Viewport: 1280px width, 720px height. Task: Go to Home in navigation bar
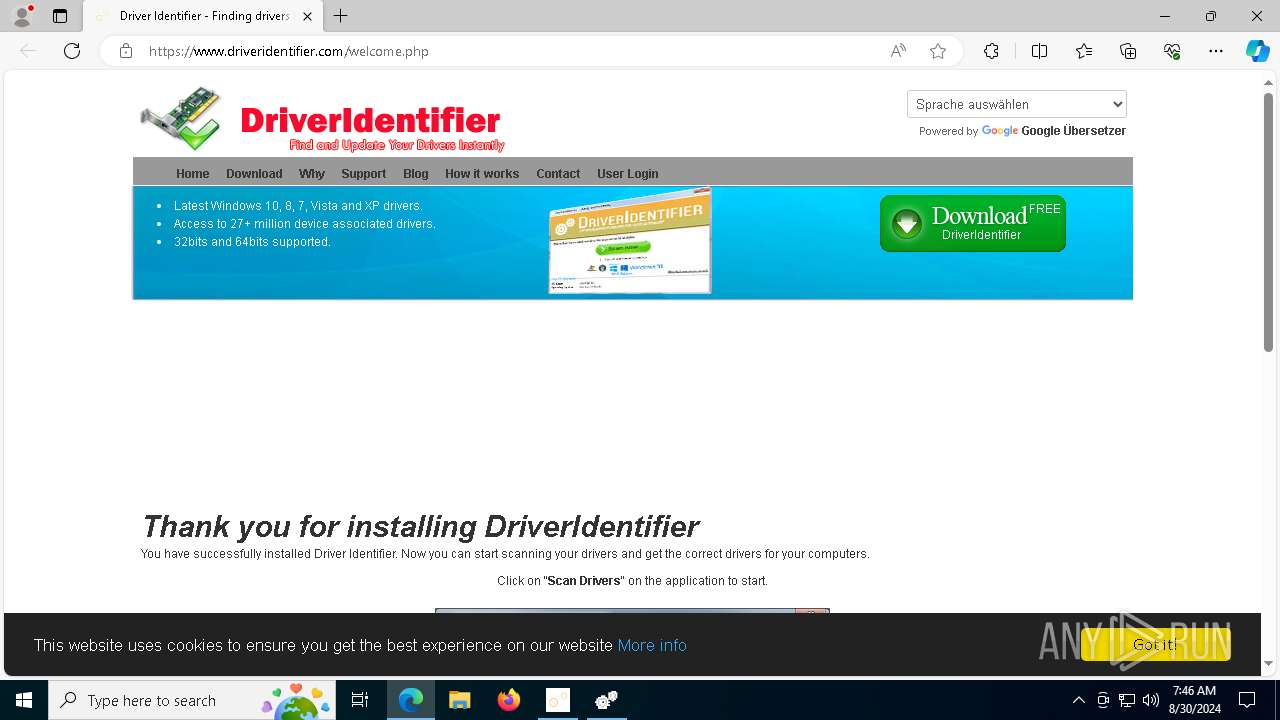tap(193, 174)
